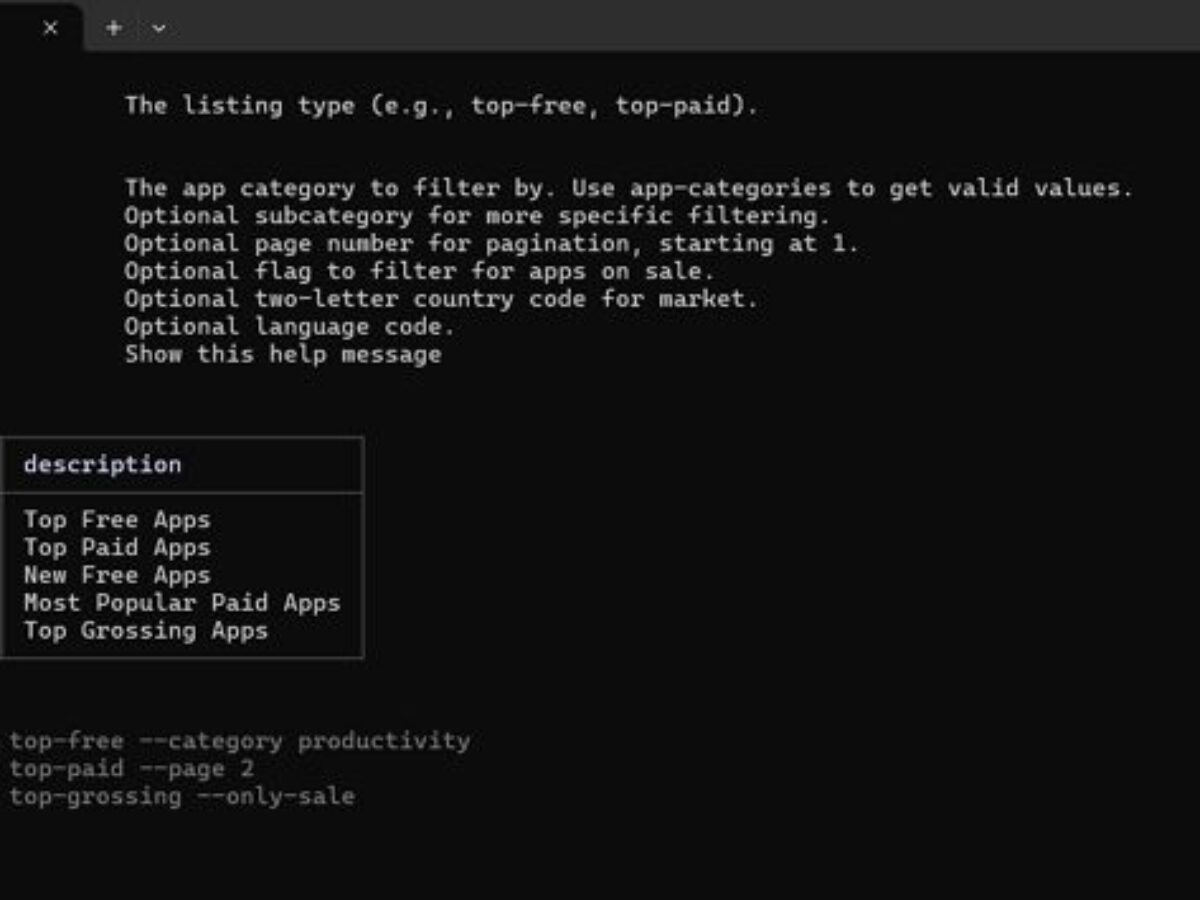
Task: Click the app category filter description line
Action: point(628,188)
